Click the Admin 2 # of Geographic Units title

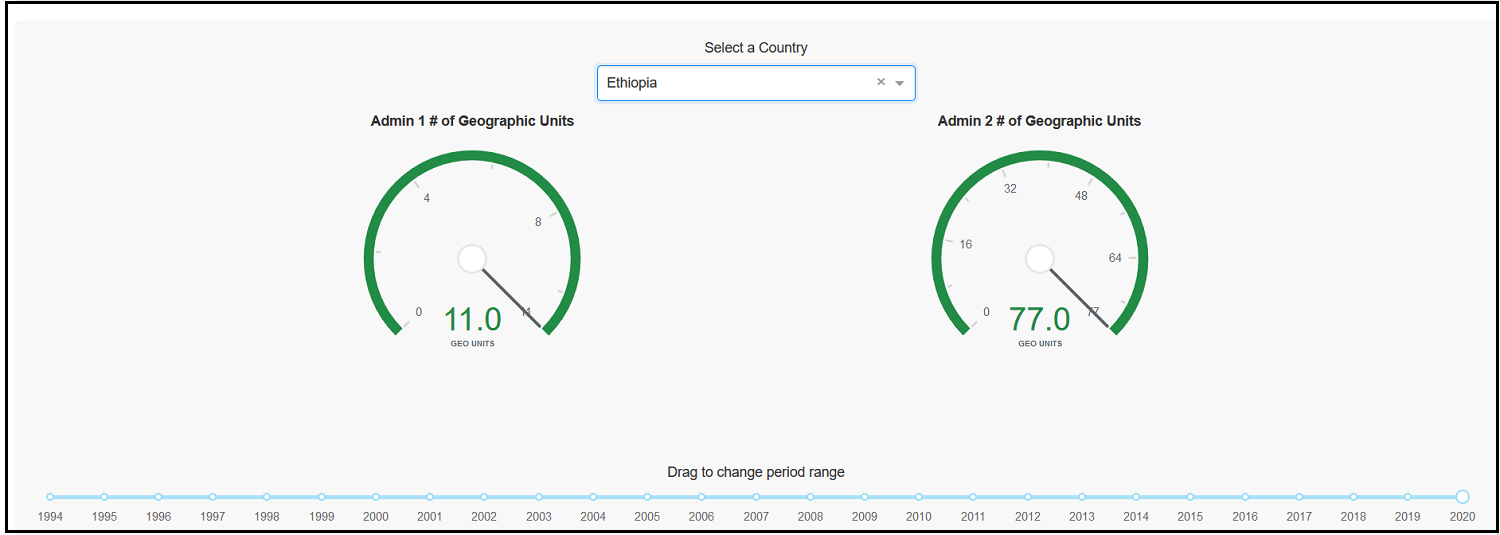1039,121
